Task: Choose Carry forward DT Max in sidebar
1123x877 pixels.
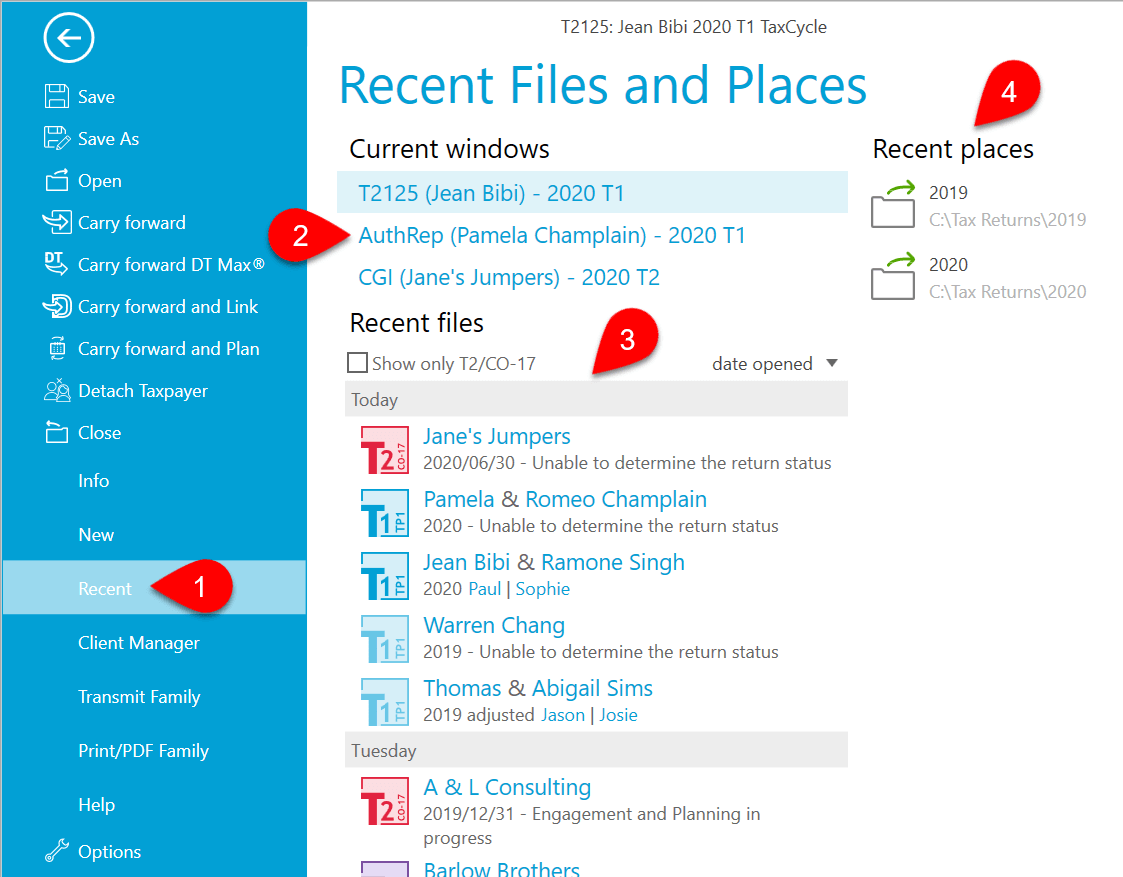Action: pos(171,265)
